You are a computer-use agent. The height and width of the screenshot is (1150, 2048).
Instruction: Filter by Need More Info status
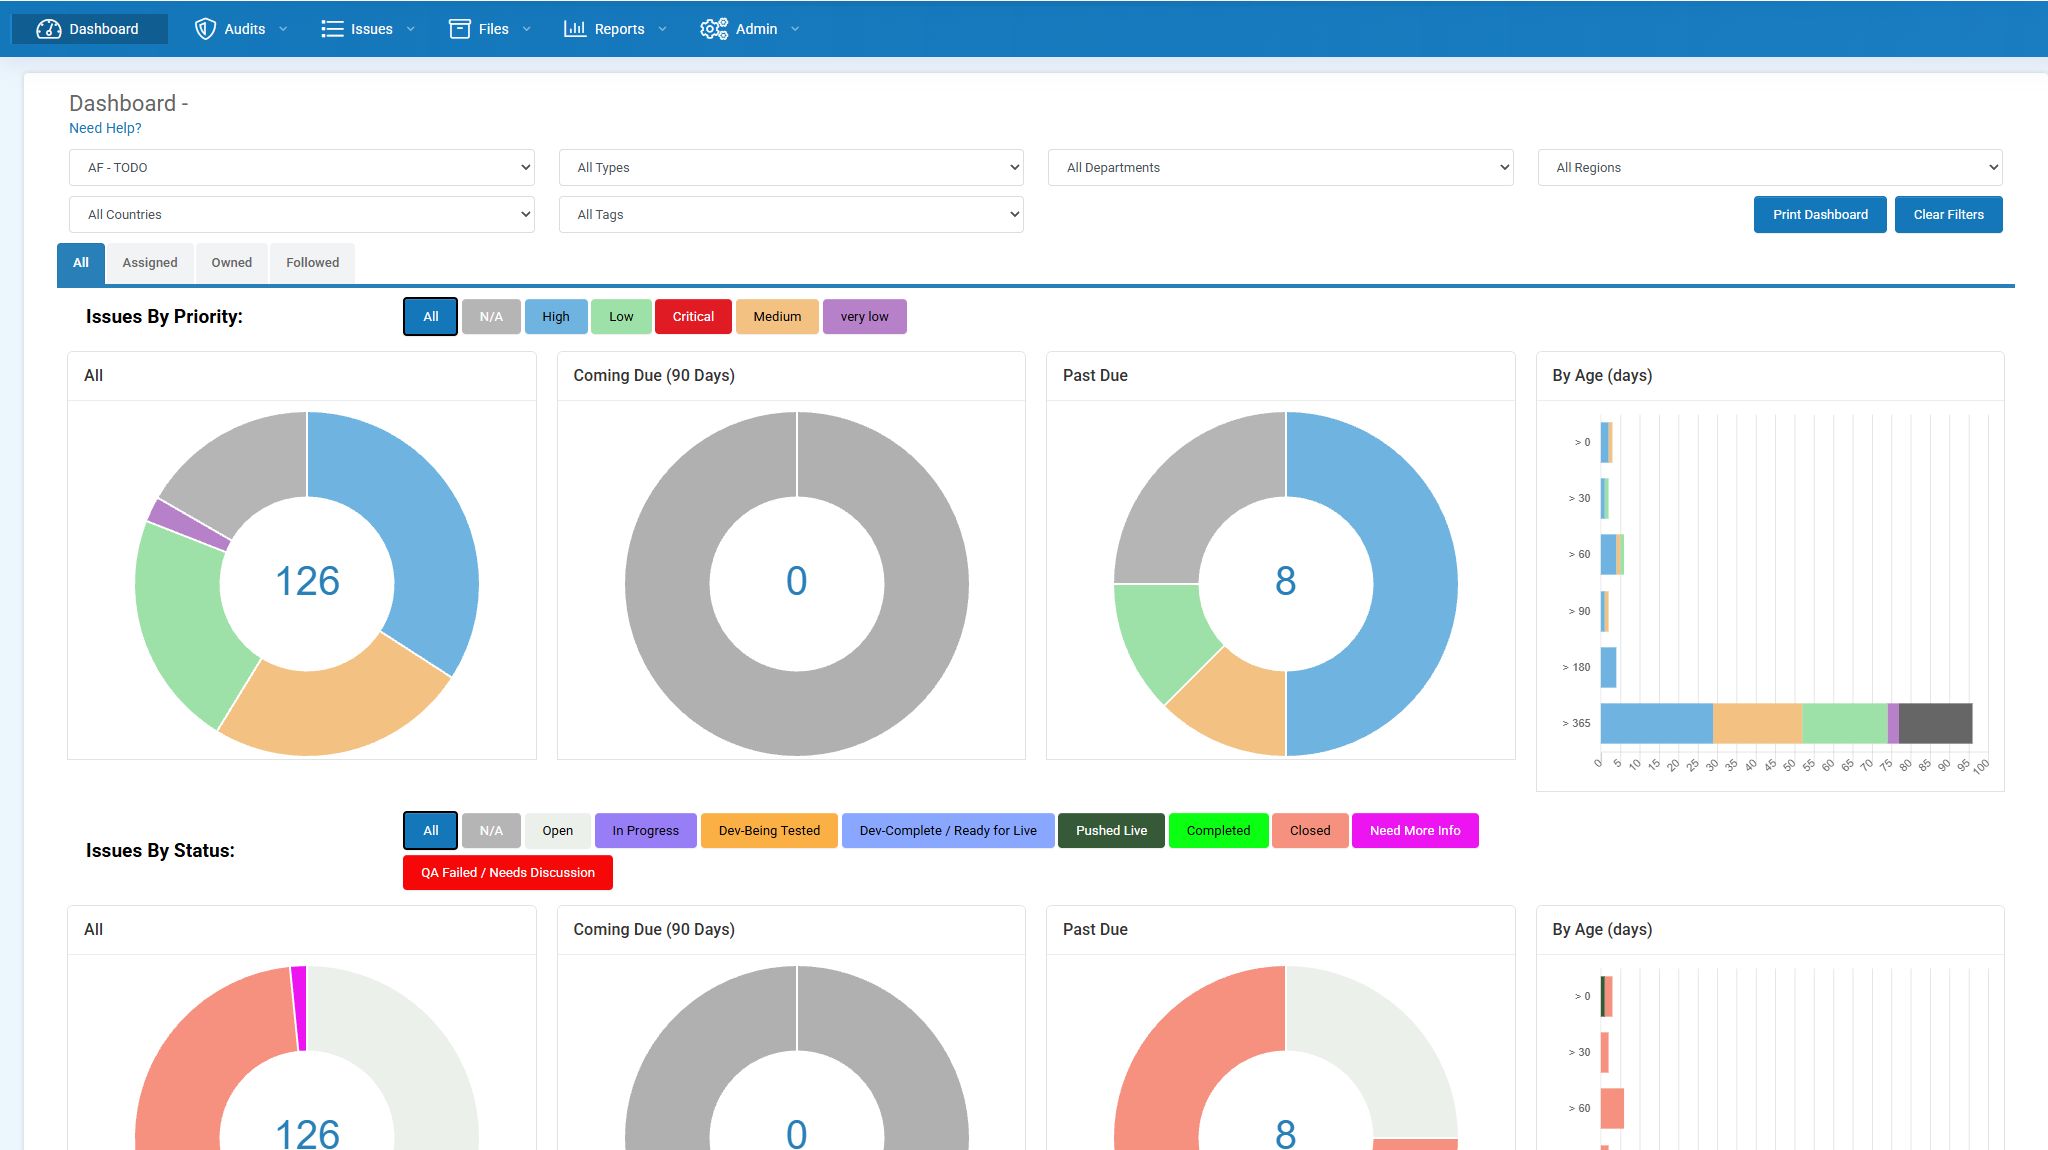coord(1415,831)
